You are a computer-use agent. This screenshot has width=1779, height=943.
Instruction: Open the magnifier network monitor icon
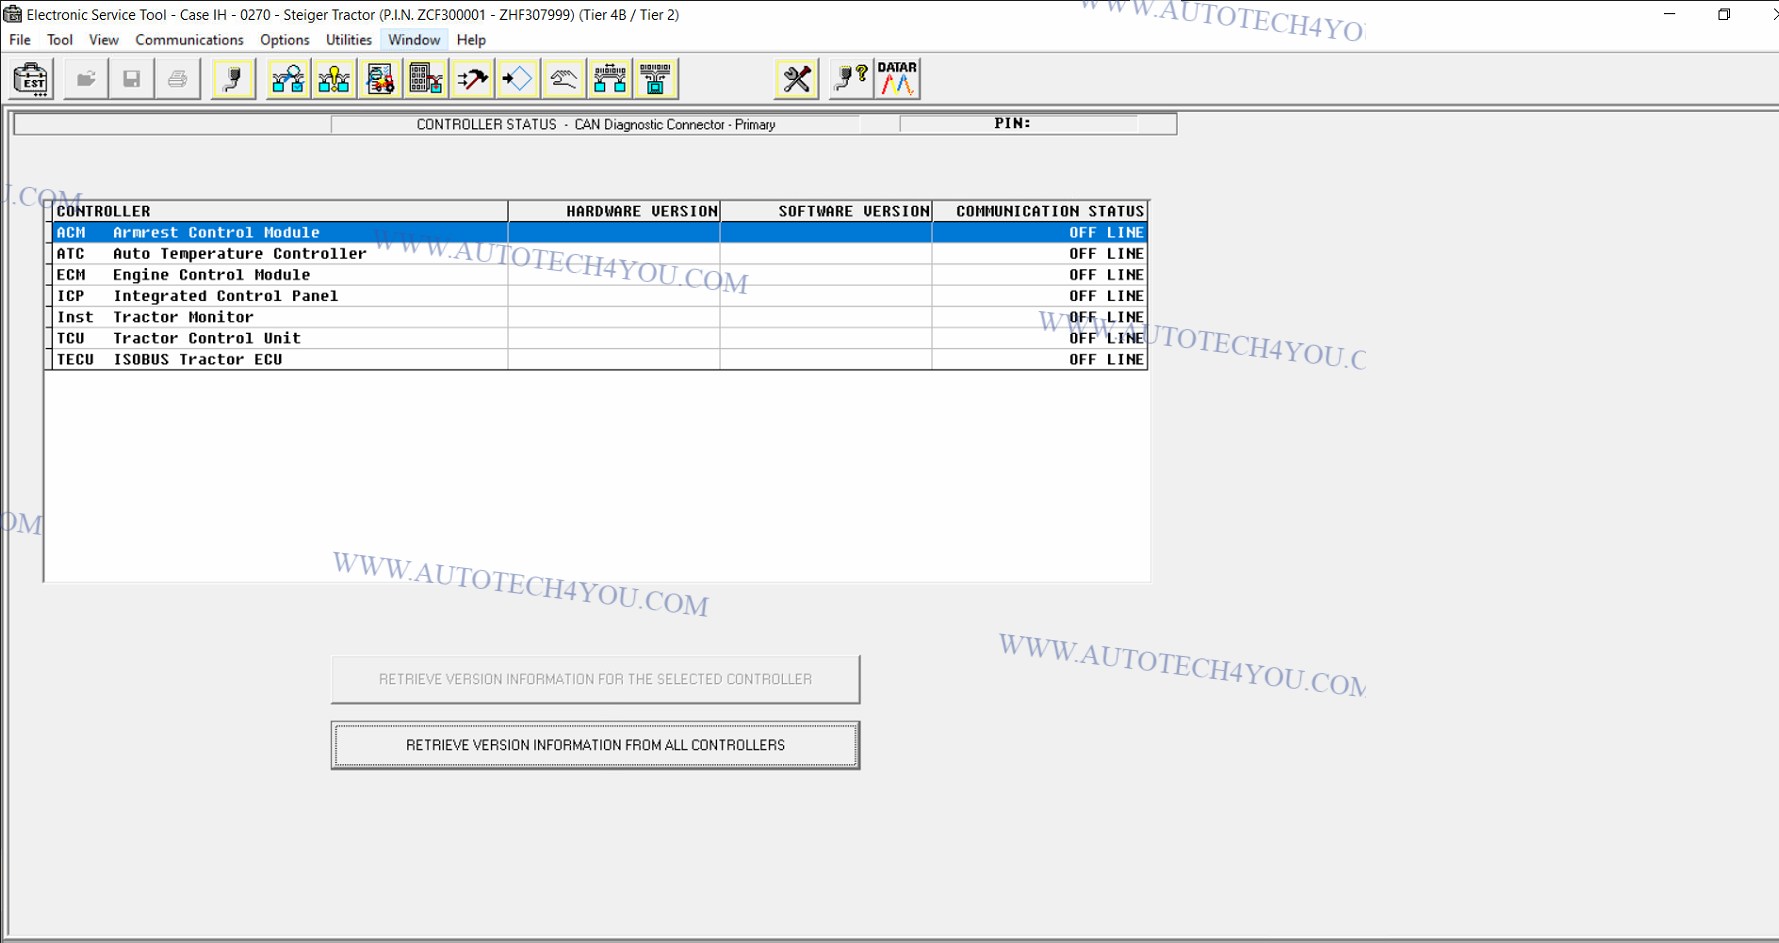(288, 79)
